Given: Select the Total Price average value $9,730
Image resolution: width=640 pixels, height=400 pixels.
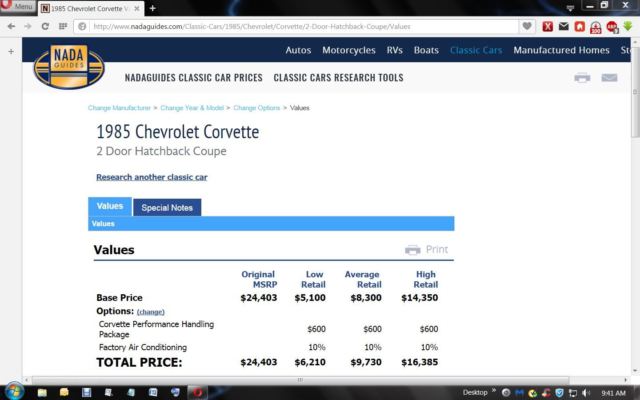Looking at the screenshot, I should pos(366,362).
